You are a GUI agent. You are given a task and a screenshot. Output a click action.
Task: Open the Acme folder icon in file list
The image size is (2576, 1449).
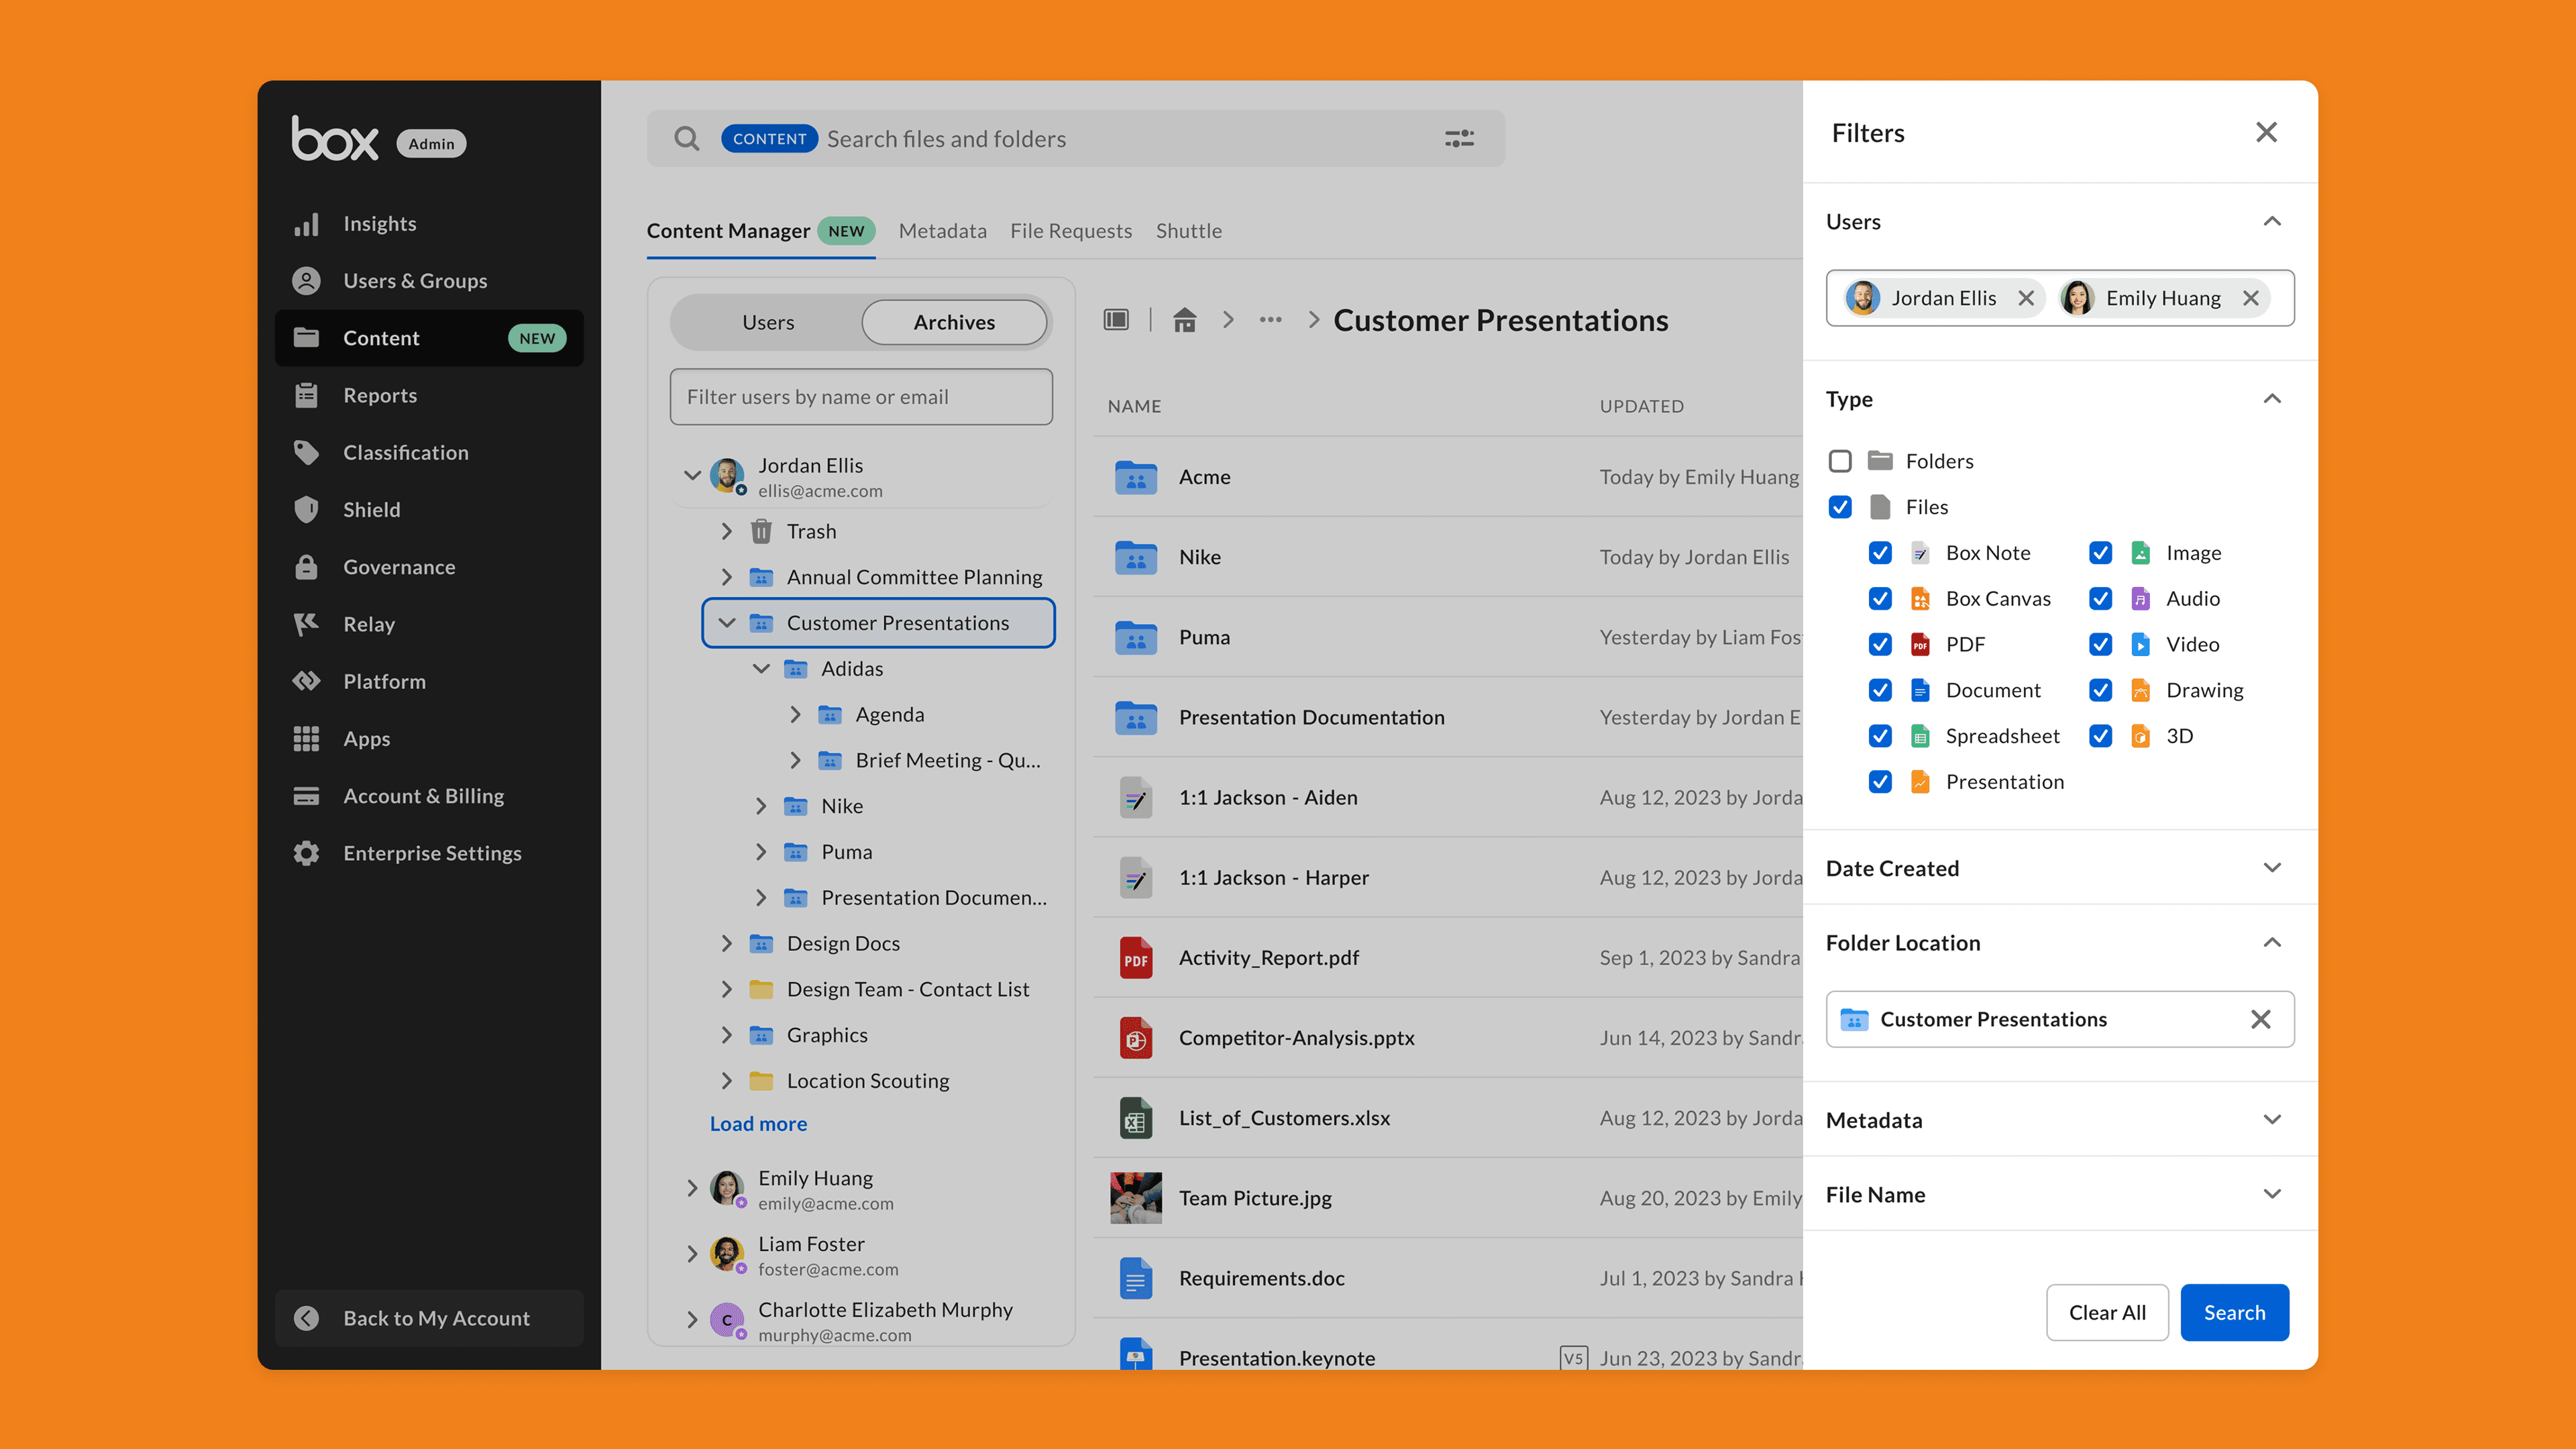click(1136, 477)
